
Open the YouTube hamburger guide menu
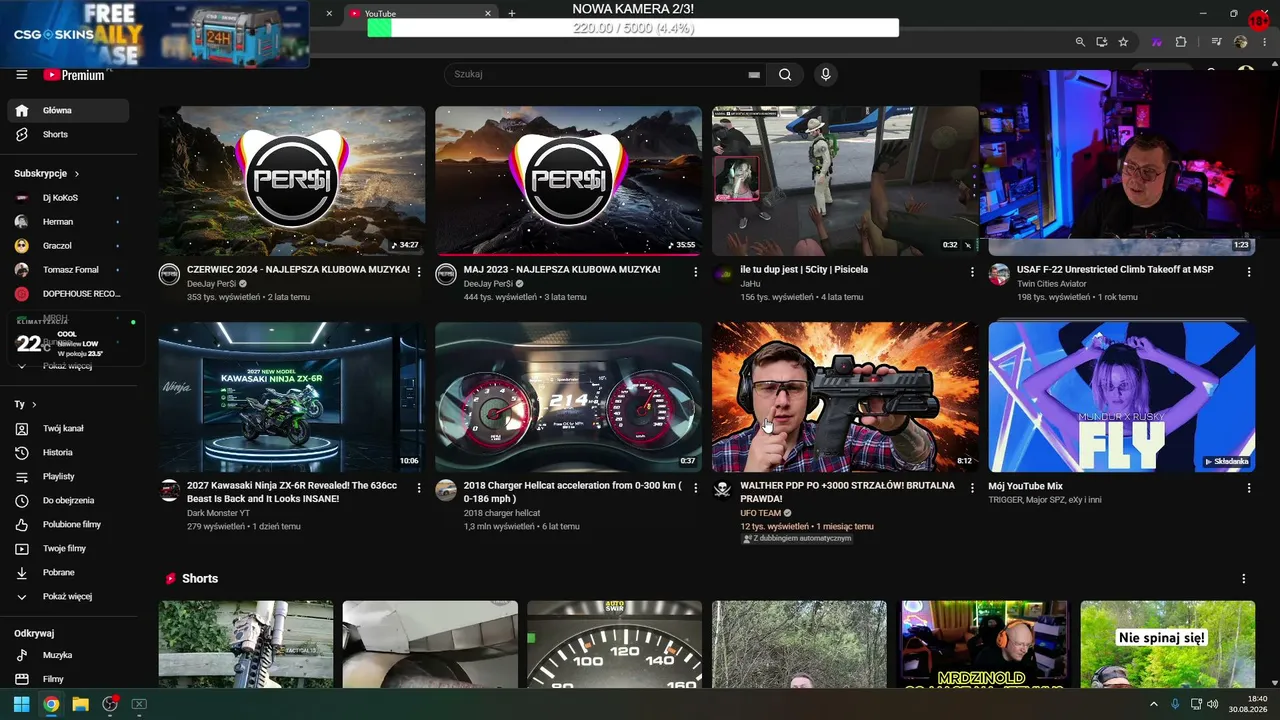(x=21, y=75)
